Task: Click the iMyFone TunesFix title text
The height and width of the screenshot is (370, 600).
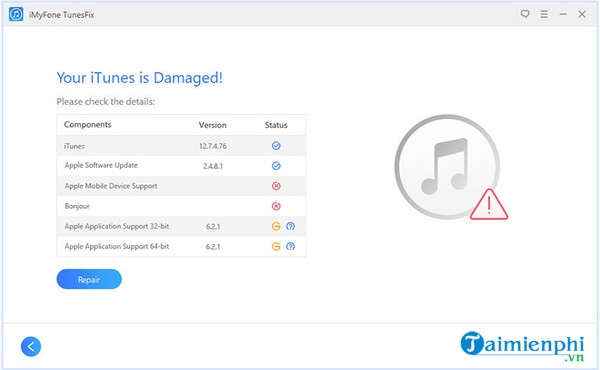Action: [62, 15]
